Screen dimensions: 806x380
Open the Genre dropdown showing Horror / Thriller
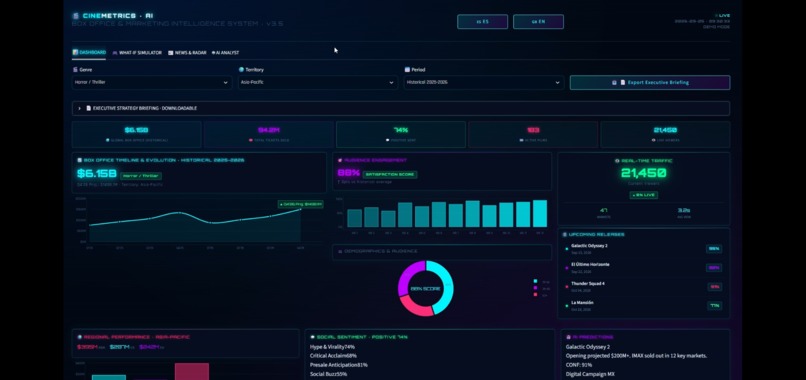pyautogui.click(x=152, y=82)
